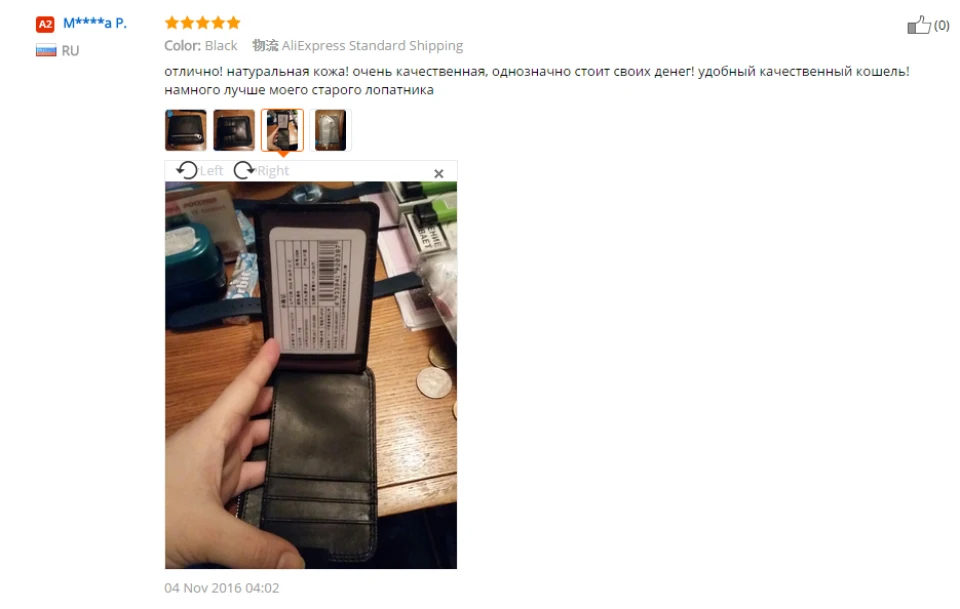This screenshot has height=609, width=960.
Task: Close the enlarged photo viewer
Action: [x=438, y=174]
